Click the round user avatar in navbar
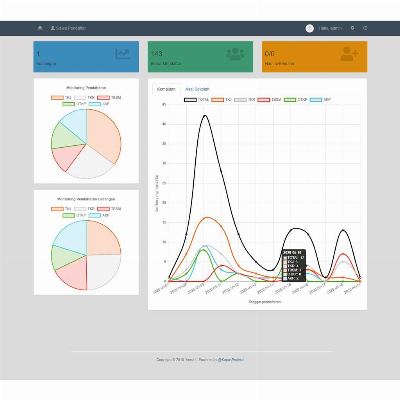This screenshot has height=400, width=400. click(310, 28)
